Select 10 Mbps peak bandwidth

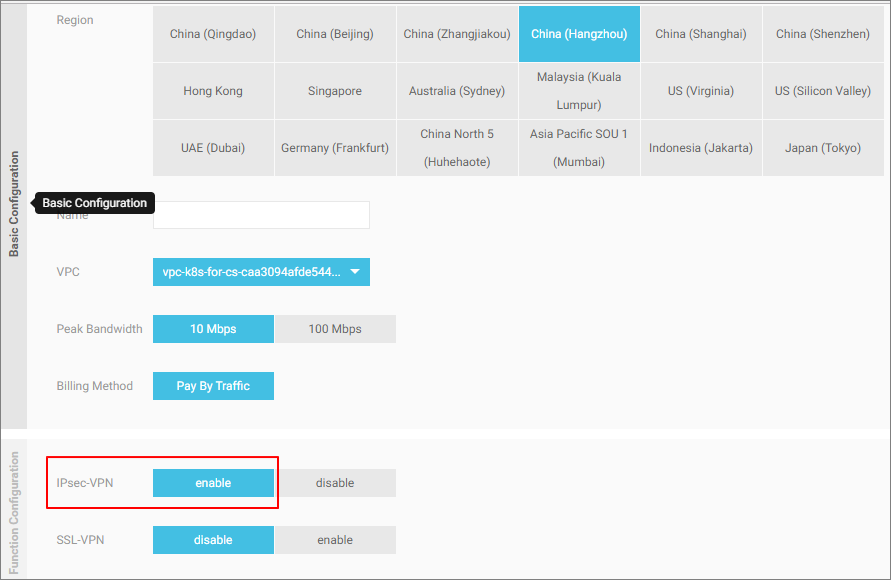[x=213, y=329]
